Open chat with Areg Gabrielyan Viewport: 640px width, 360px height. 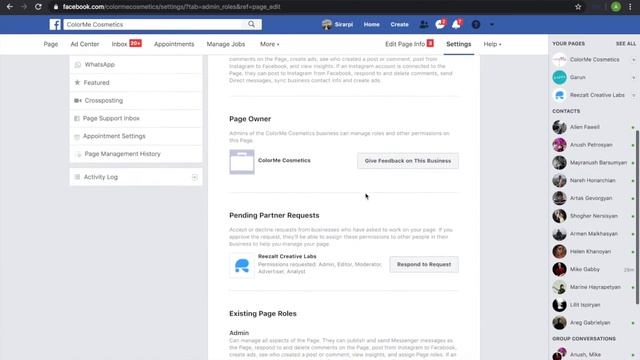click(594, 322)
